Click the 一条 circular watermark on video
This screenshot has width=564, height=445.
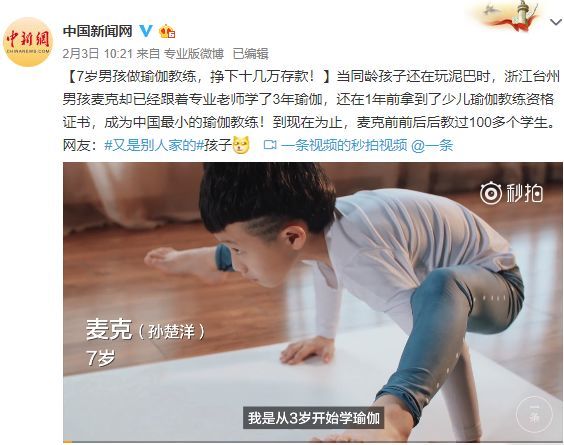[534, 414]
